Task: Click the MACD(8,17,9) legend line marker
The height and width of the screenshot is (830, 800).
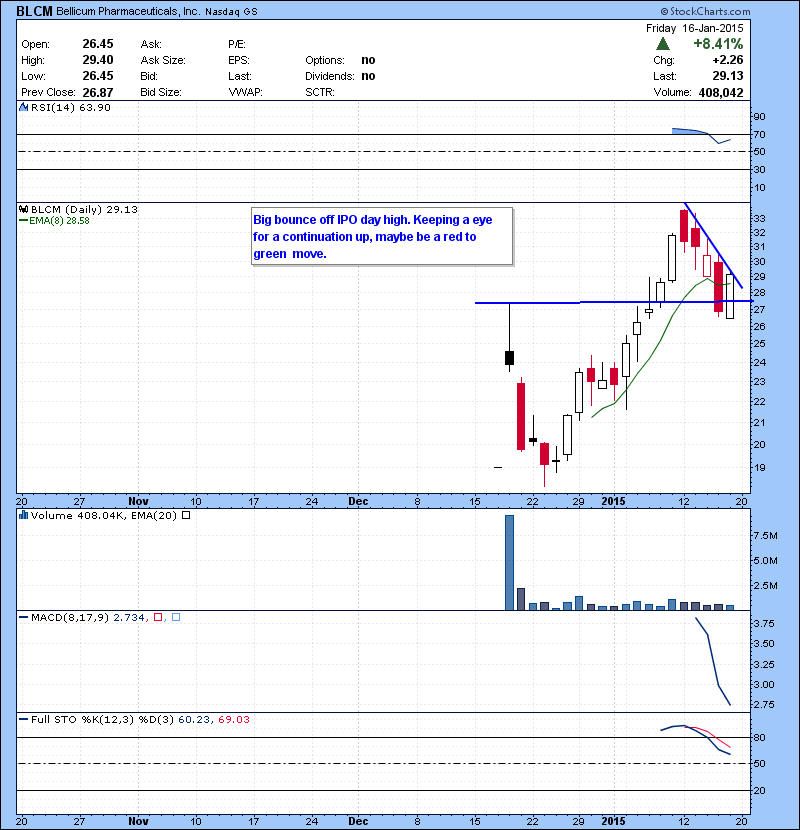Action: 23,617
